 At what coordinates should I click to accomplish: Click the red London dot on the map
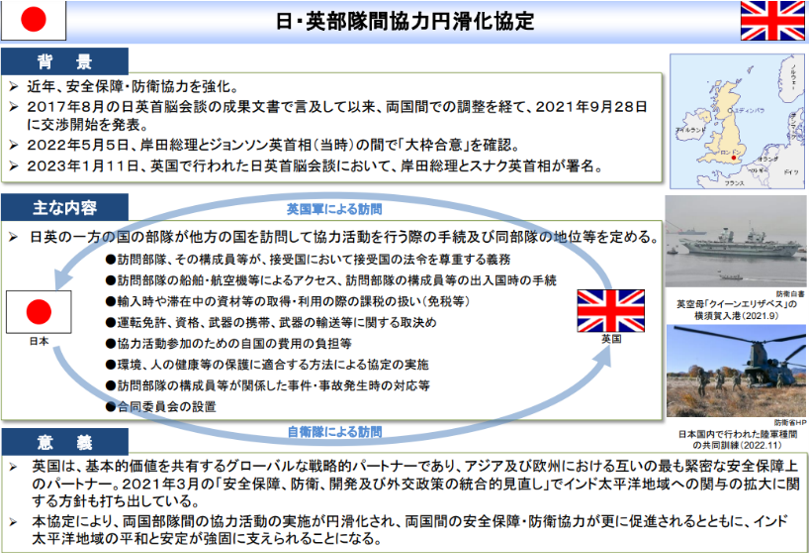(x=734, y=157)
